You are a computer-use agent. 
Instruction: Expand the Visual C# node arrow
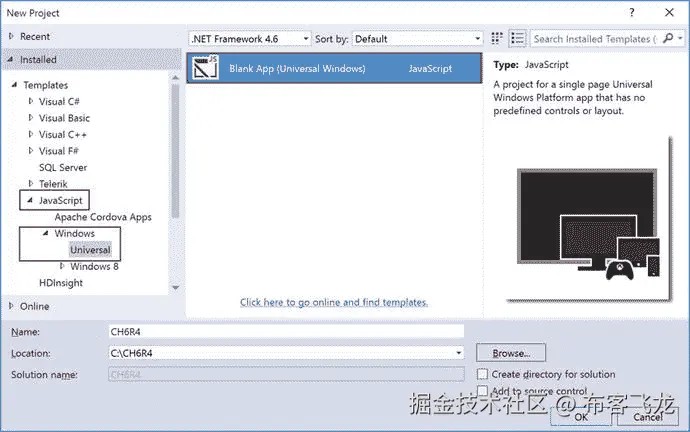tap(30, 101)
